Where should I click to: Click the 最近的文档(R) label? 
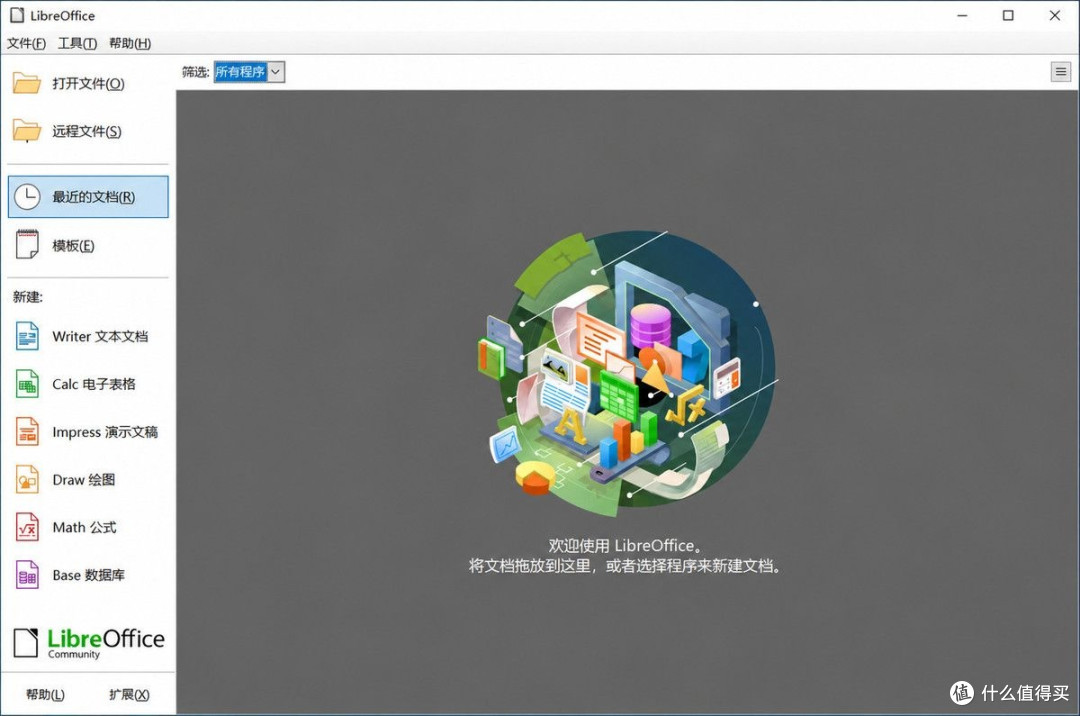pyautogui.click(x=94, y=197)
